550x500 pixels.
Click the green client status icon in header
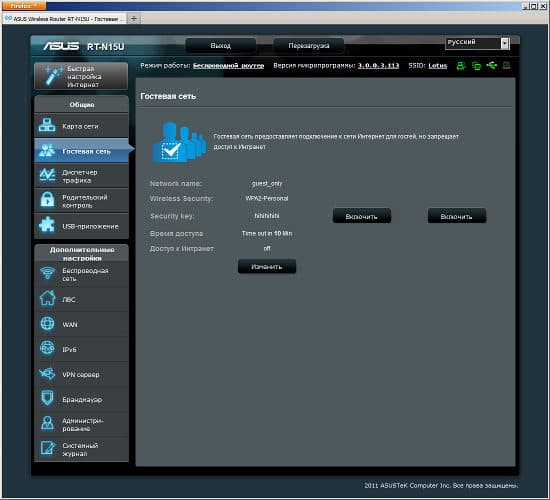point(461,66)
